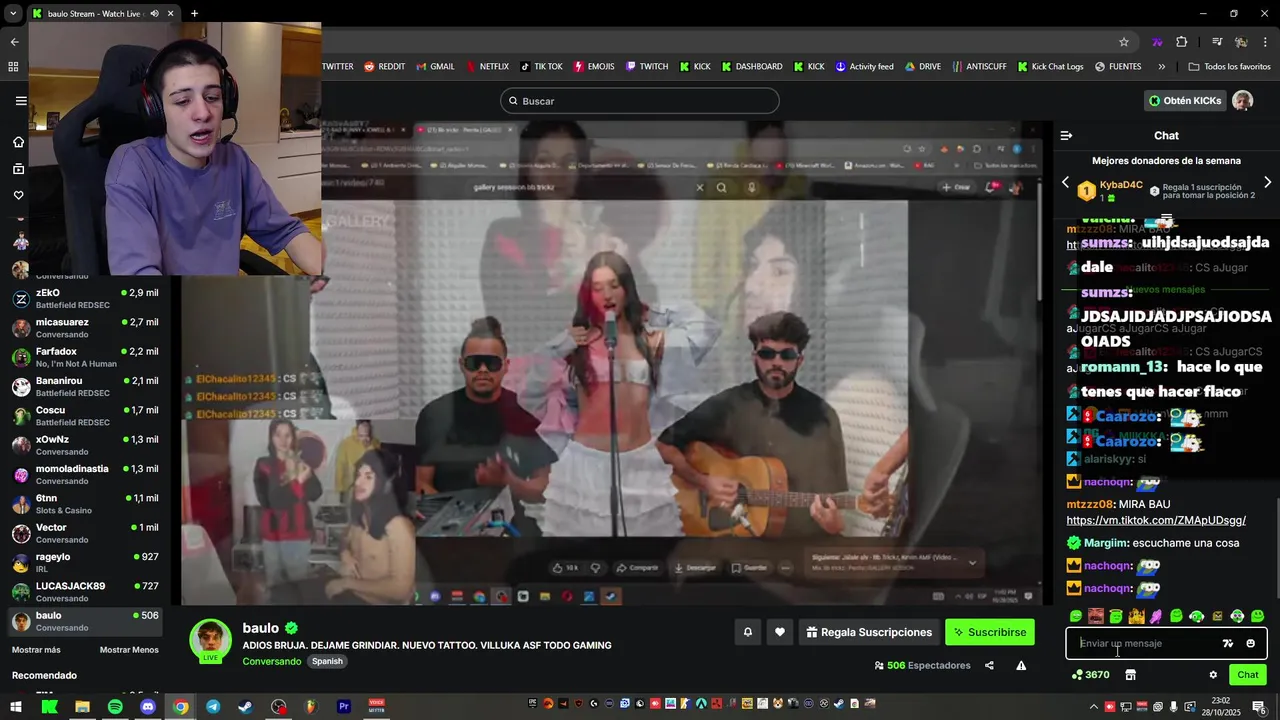Open Premiere Pro from the taskbar
The width and height of the screenshot is (1280, 720).
[x=343, y=707]
